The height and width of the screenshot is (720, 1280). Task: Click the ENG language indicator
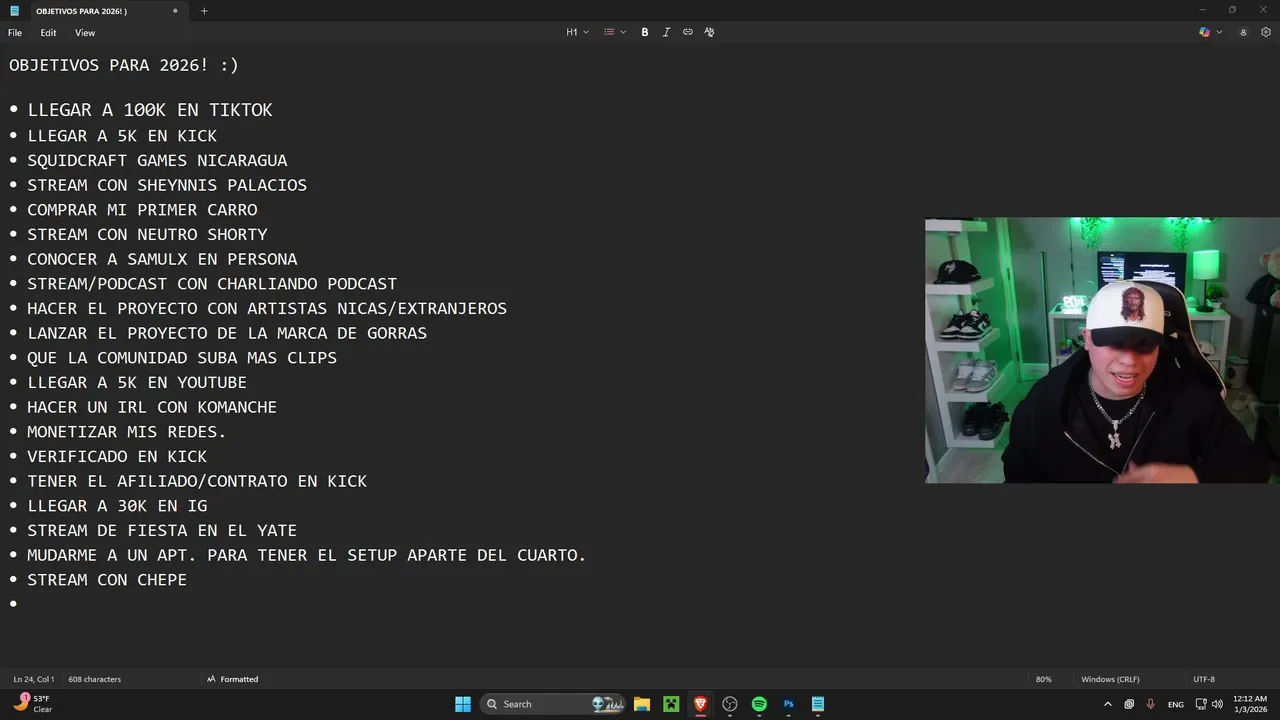(x=1176, y=704)
